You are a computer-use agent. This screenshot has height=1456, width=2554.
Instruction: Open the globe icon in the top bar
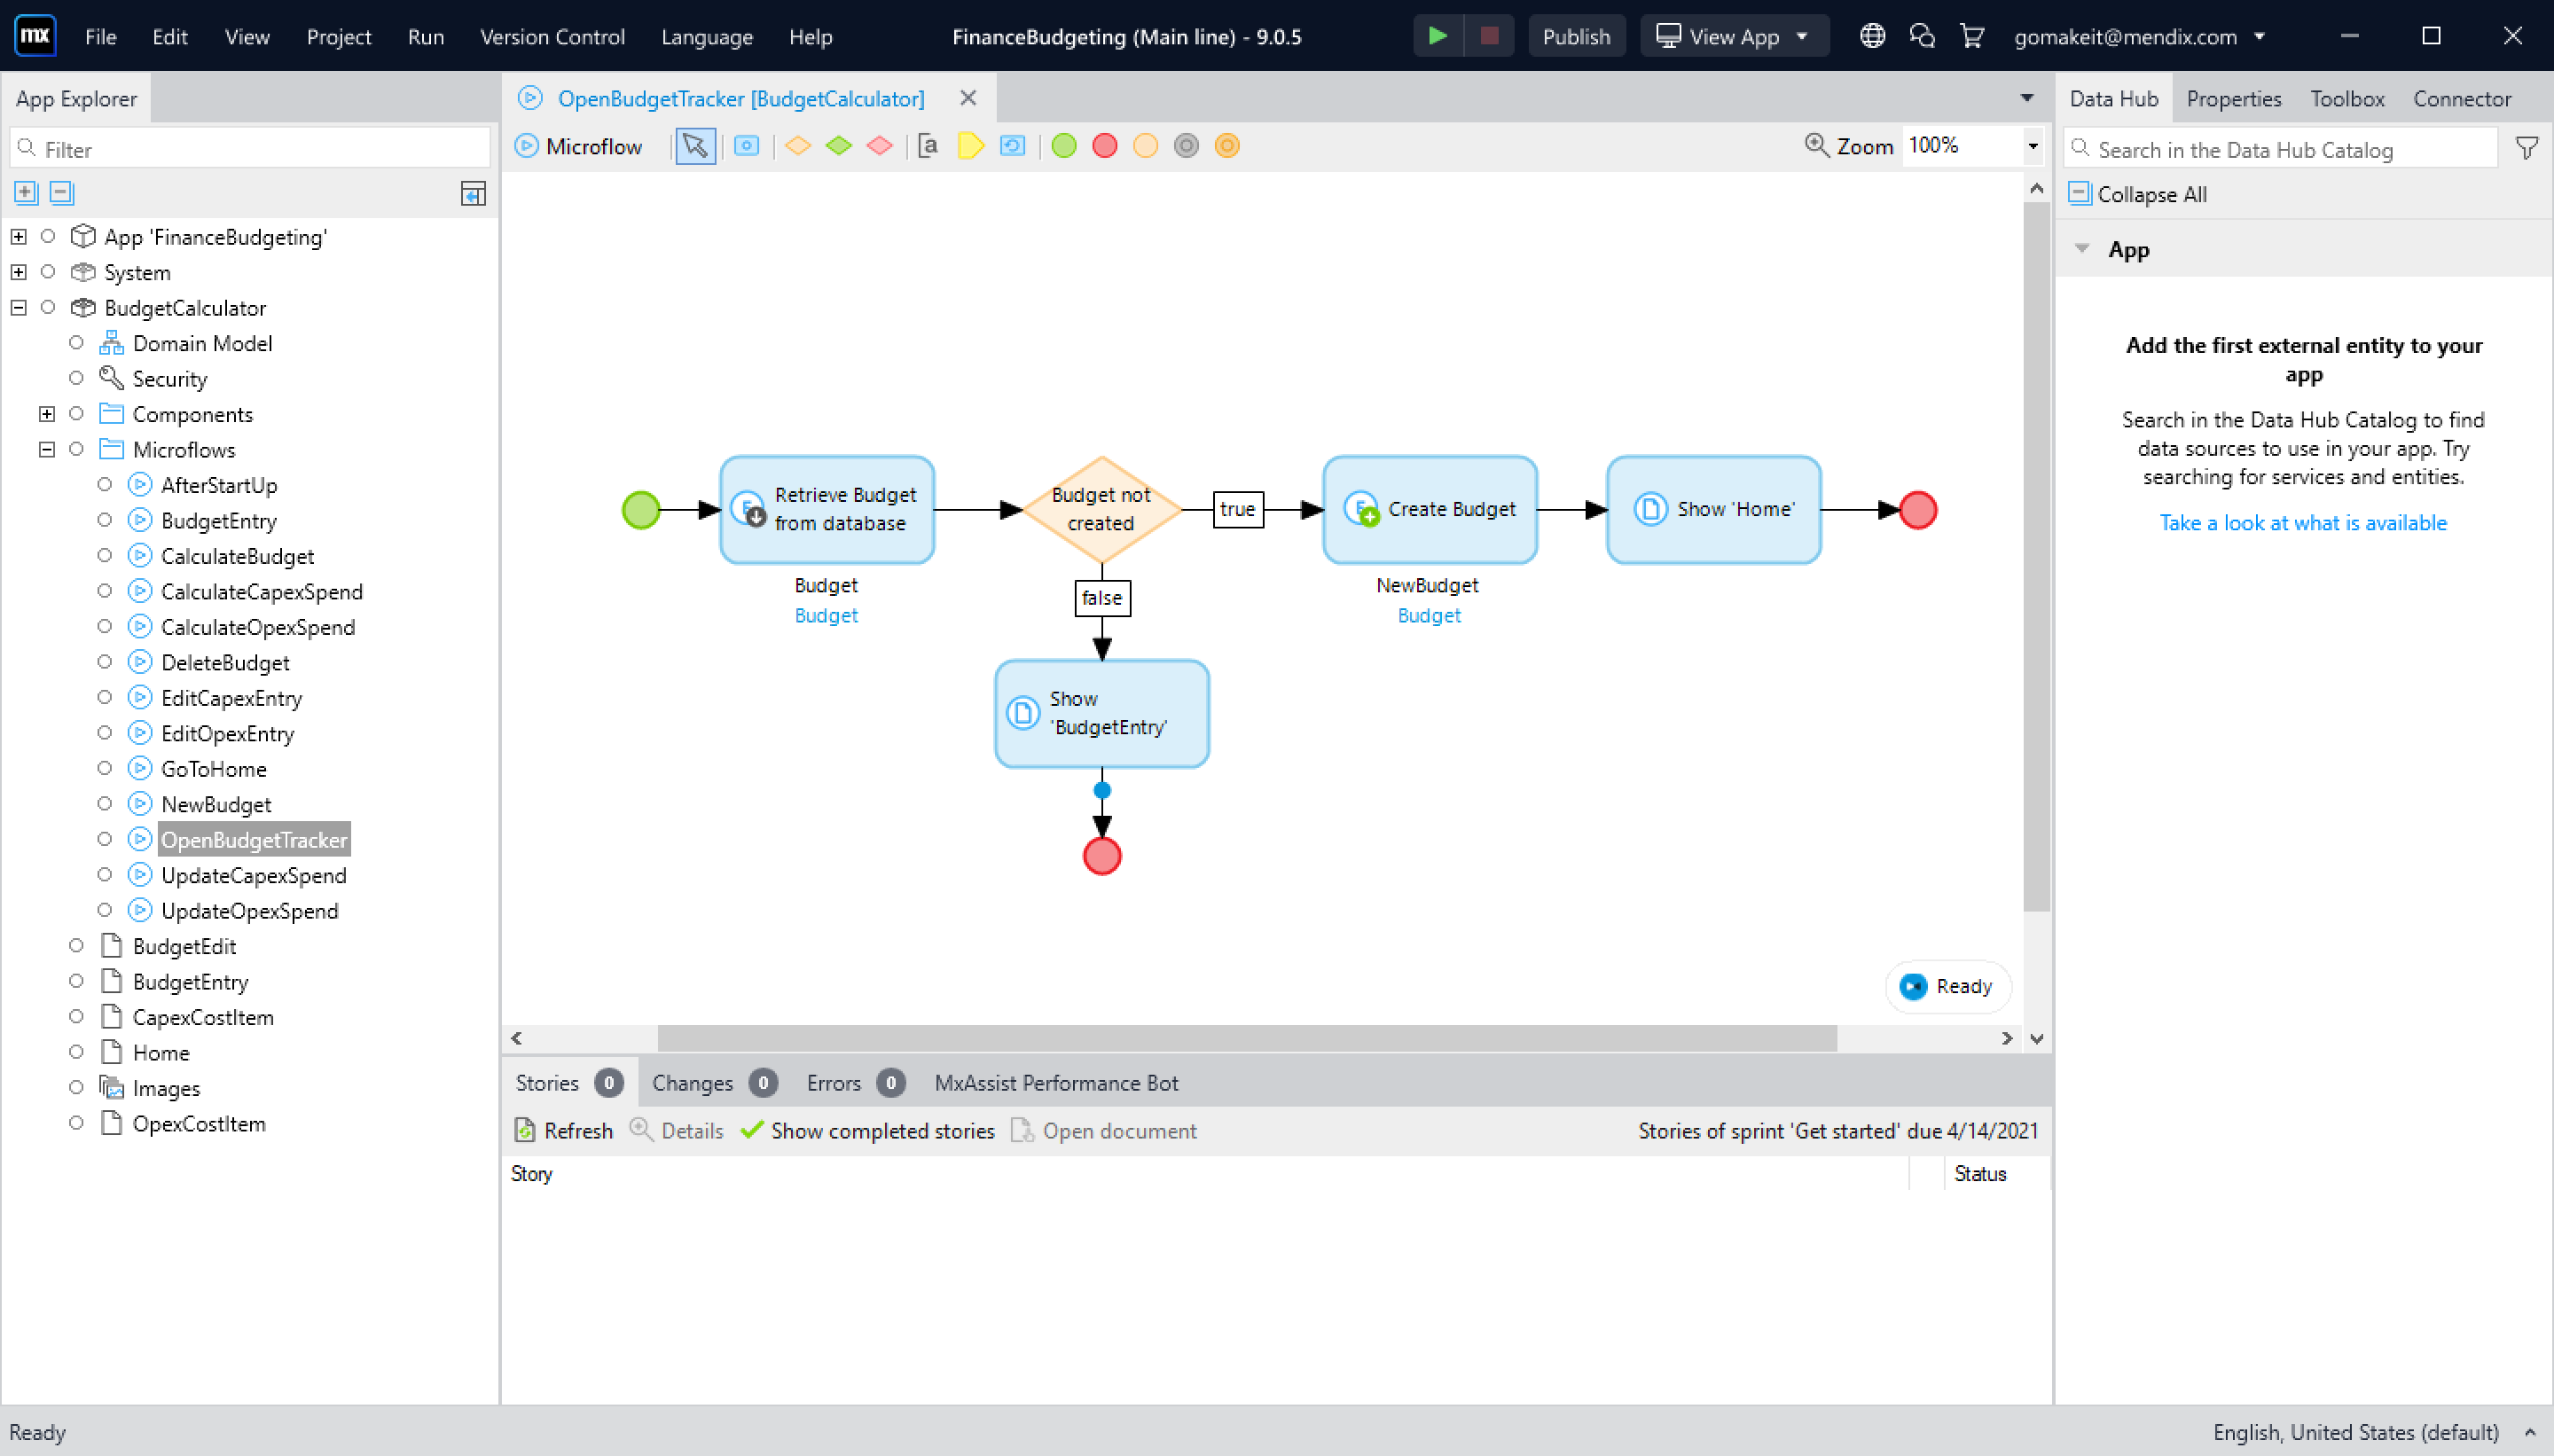[x=1871, y=36]
